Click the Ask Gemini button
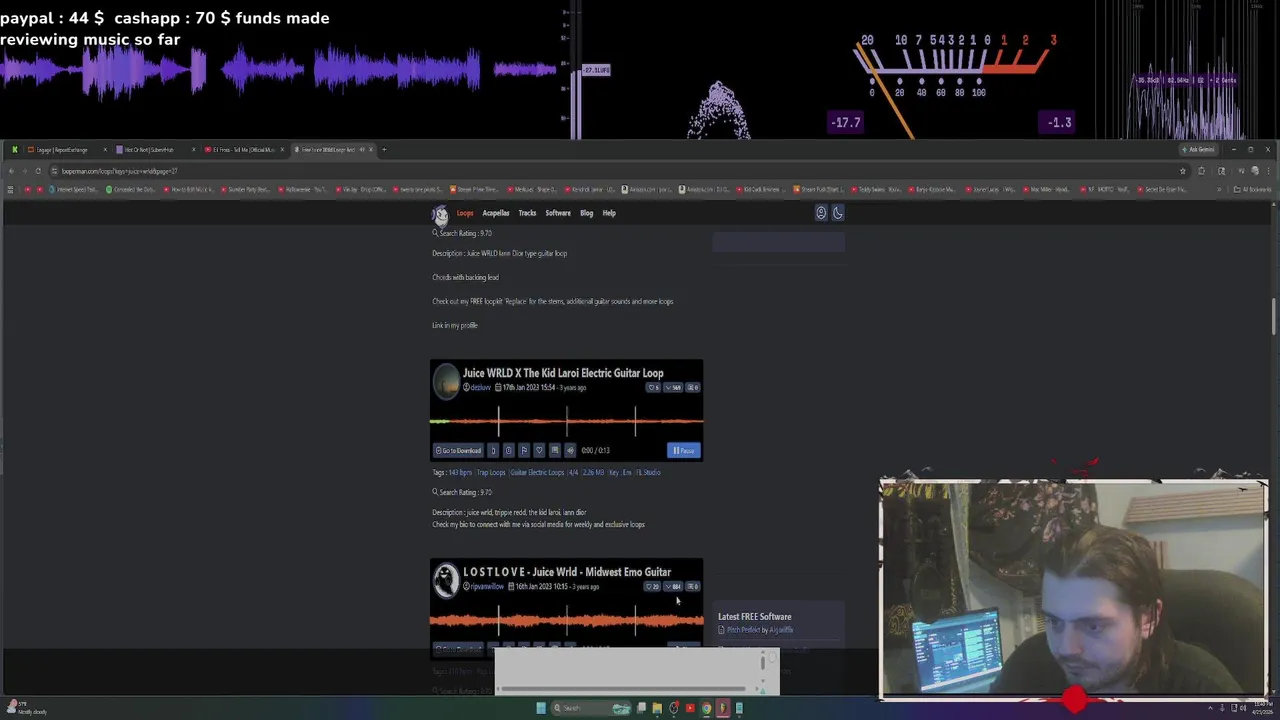The height and width of the screenshot is (720, 1280). (x=1198, y=150)
